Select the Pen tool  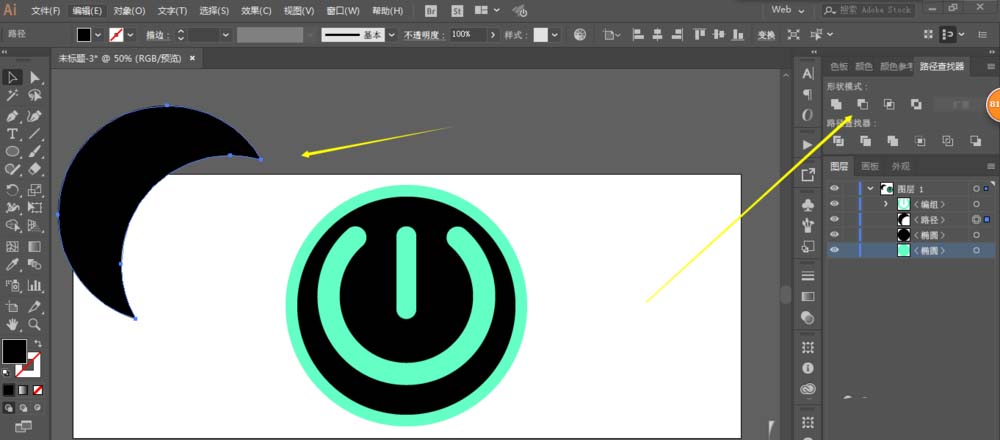coord(13,116)
